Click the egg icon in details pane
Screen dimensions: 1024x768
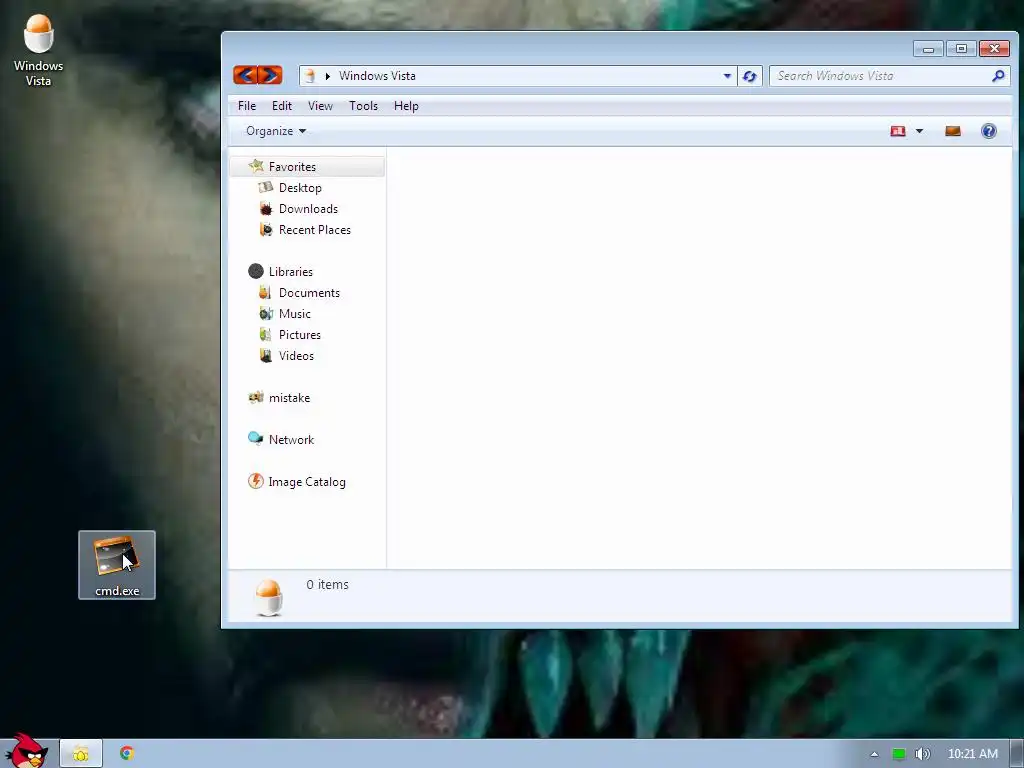(x=268, y=598)
